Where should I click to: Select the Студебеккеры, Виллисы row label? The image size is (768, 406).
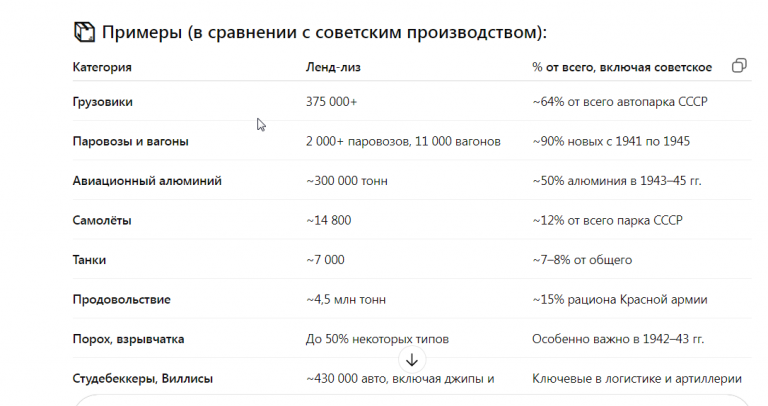(x=143, y=379)
